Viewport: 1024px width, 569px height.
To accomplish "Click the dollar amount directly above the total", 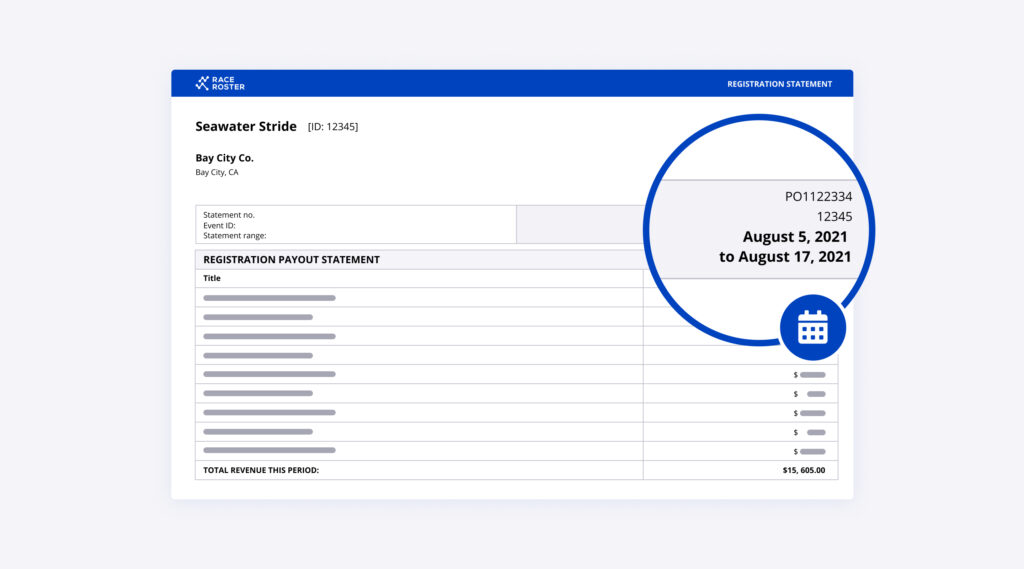I will point(810,451).
